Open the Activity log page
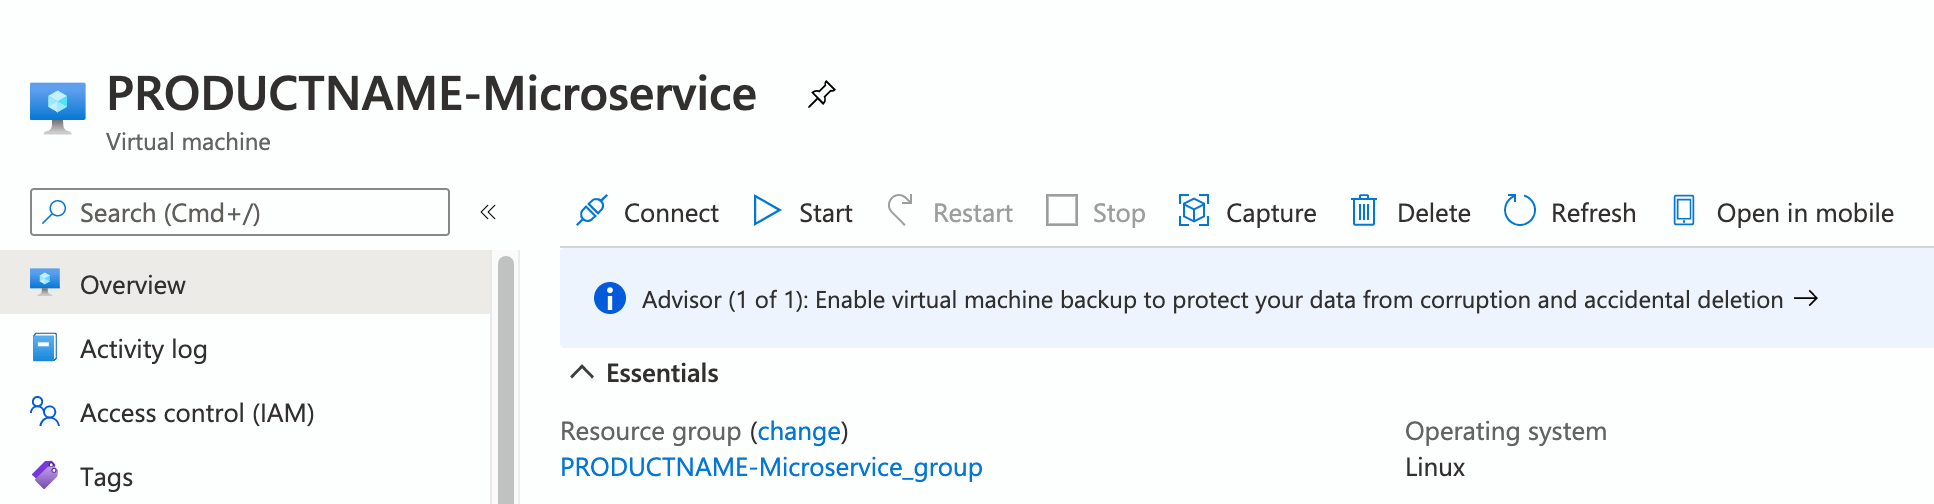1934x504 pixels. (x=143, y=349)
